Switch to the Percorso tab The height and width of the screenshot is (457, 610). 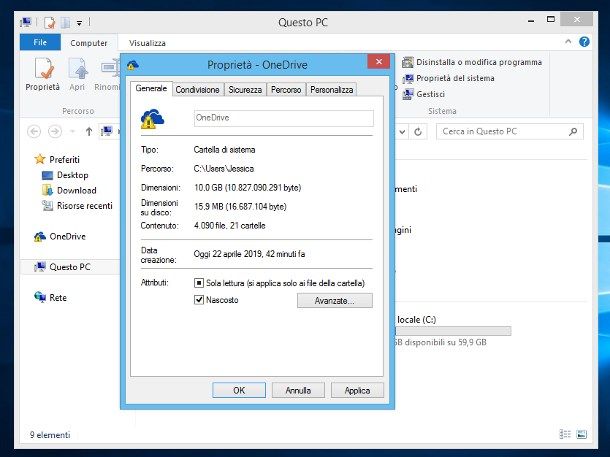click(x=286, y=89)
